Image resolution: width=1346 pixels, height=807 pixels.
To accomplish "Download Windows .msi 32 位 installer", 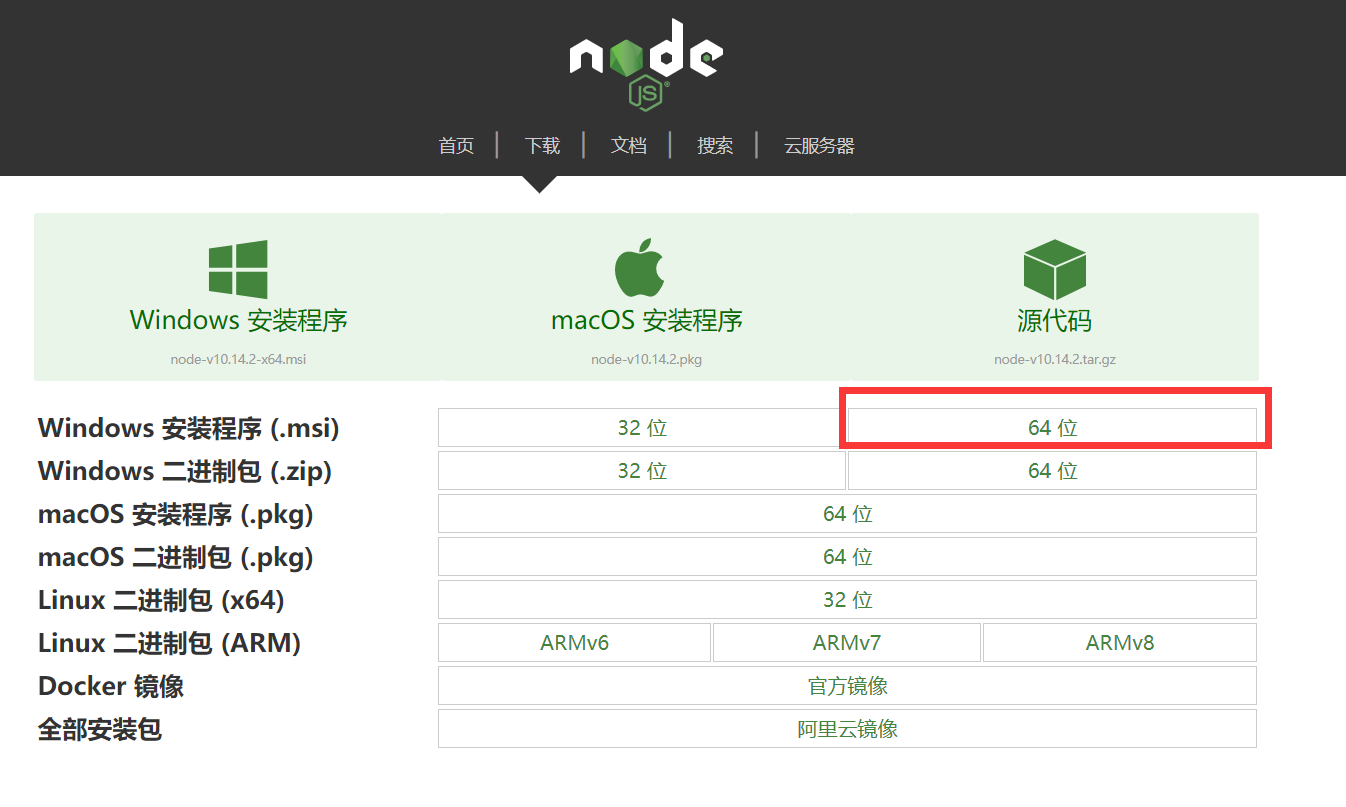I will (642, 428).
